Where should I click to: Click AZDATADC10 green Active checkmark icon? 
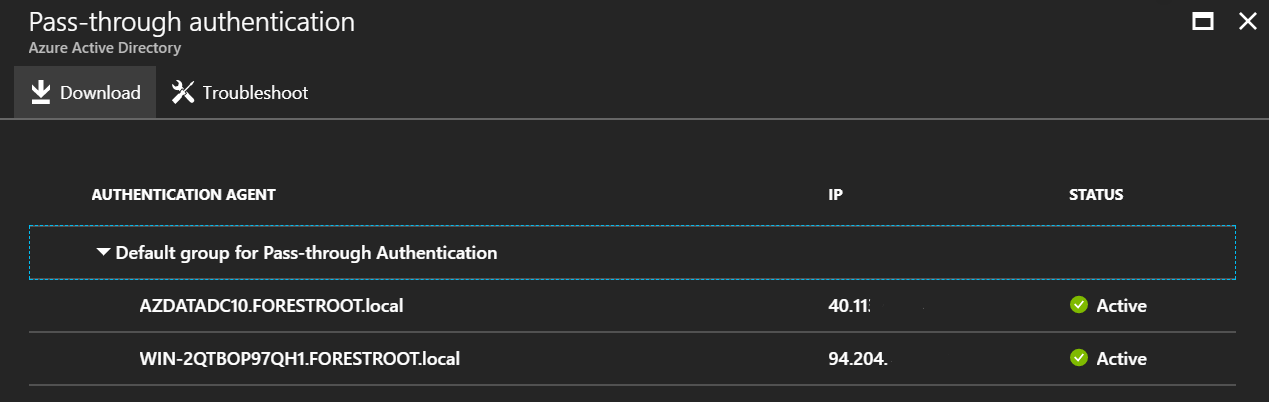point(1078,305)
